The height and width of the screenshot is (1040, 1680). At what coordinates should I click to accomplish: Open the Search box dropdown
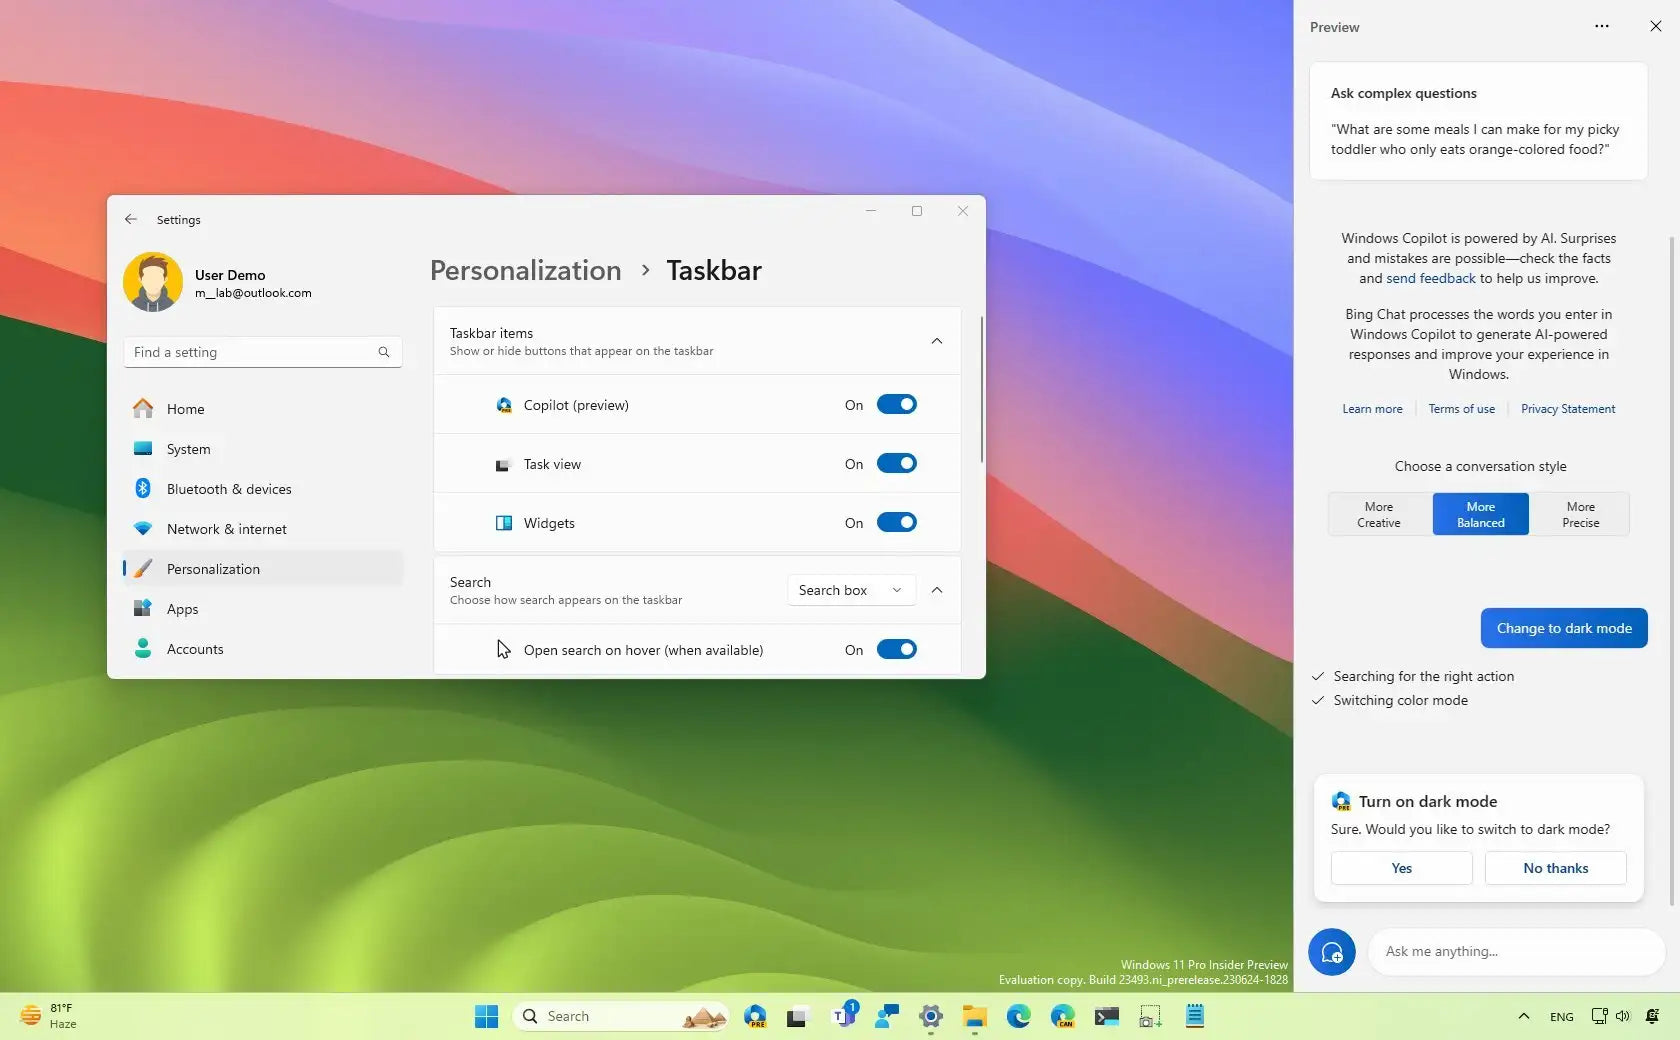tap(851, 590)
